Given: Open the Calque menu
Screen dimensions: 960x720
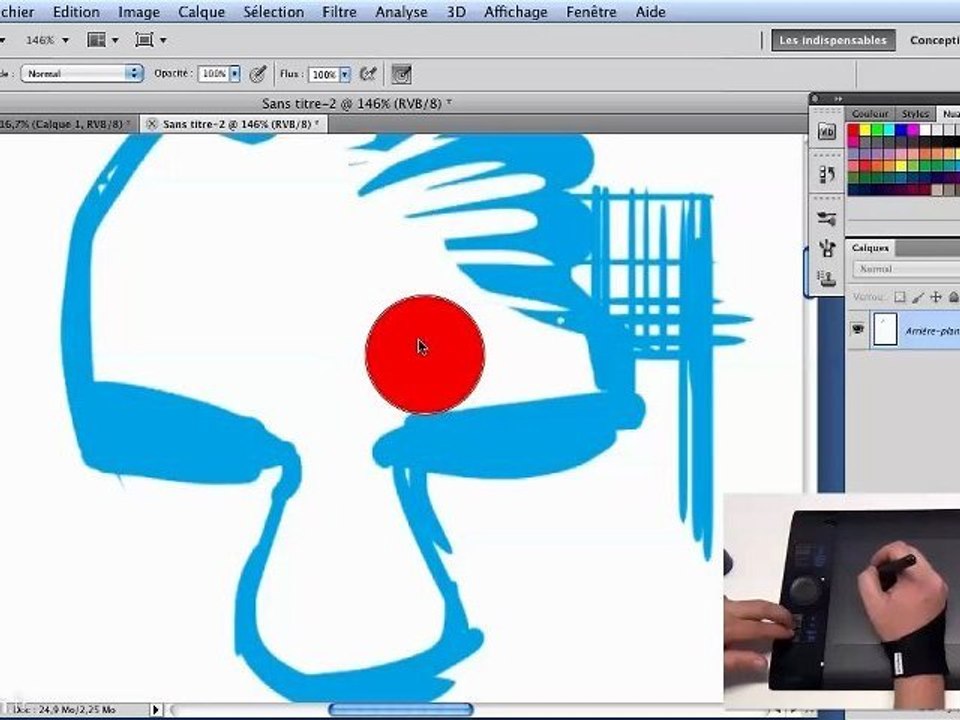Looking at the screenshot, I should [x=201, y=12].
